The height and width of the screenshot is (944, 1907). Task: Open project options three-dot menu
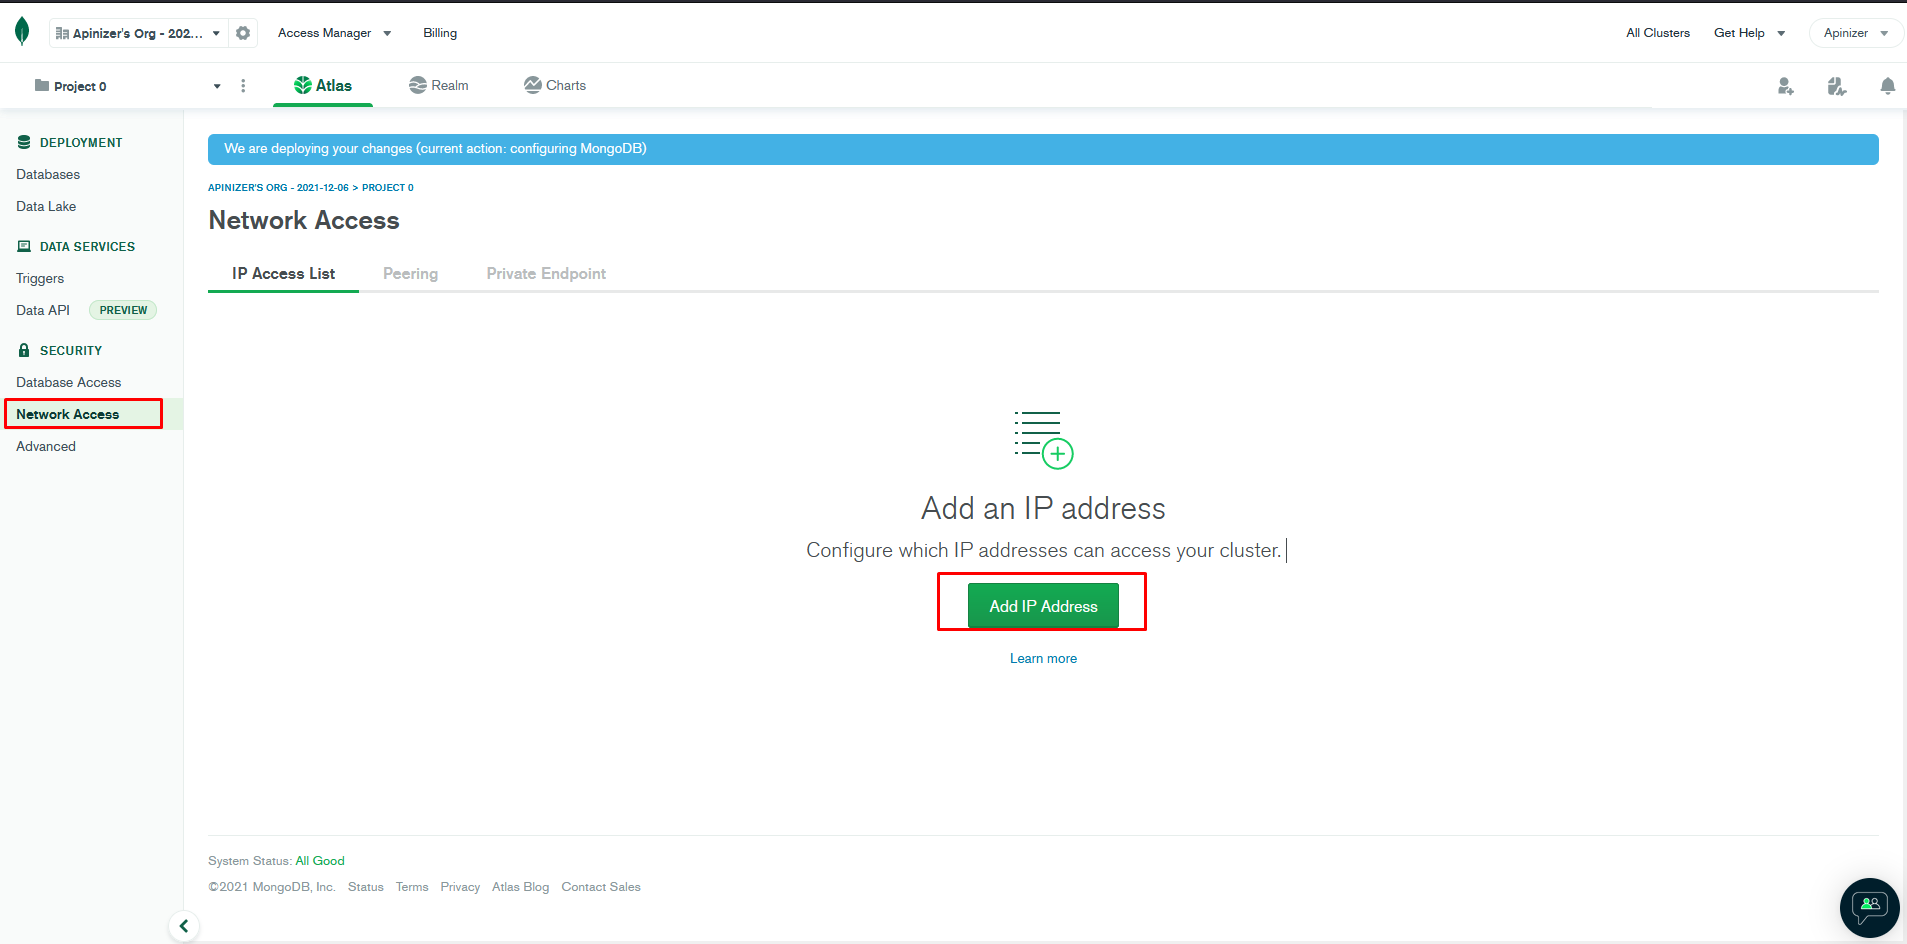point(243,86)
